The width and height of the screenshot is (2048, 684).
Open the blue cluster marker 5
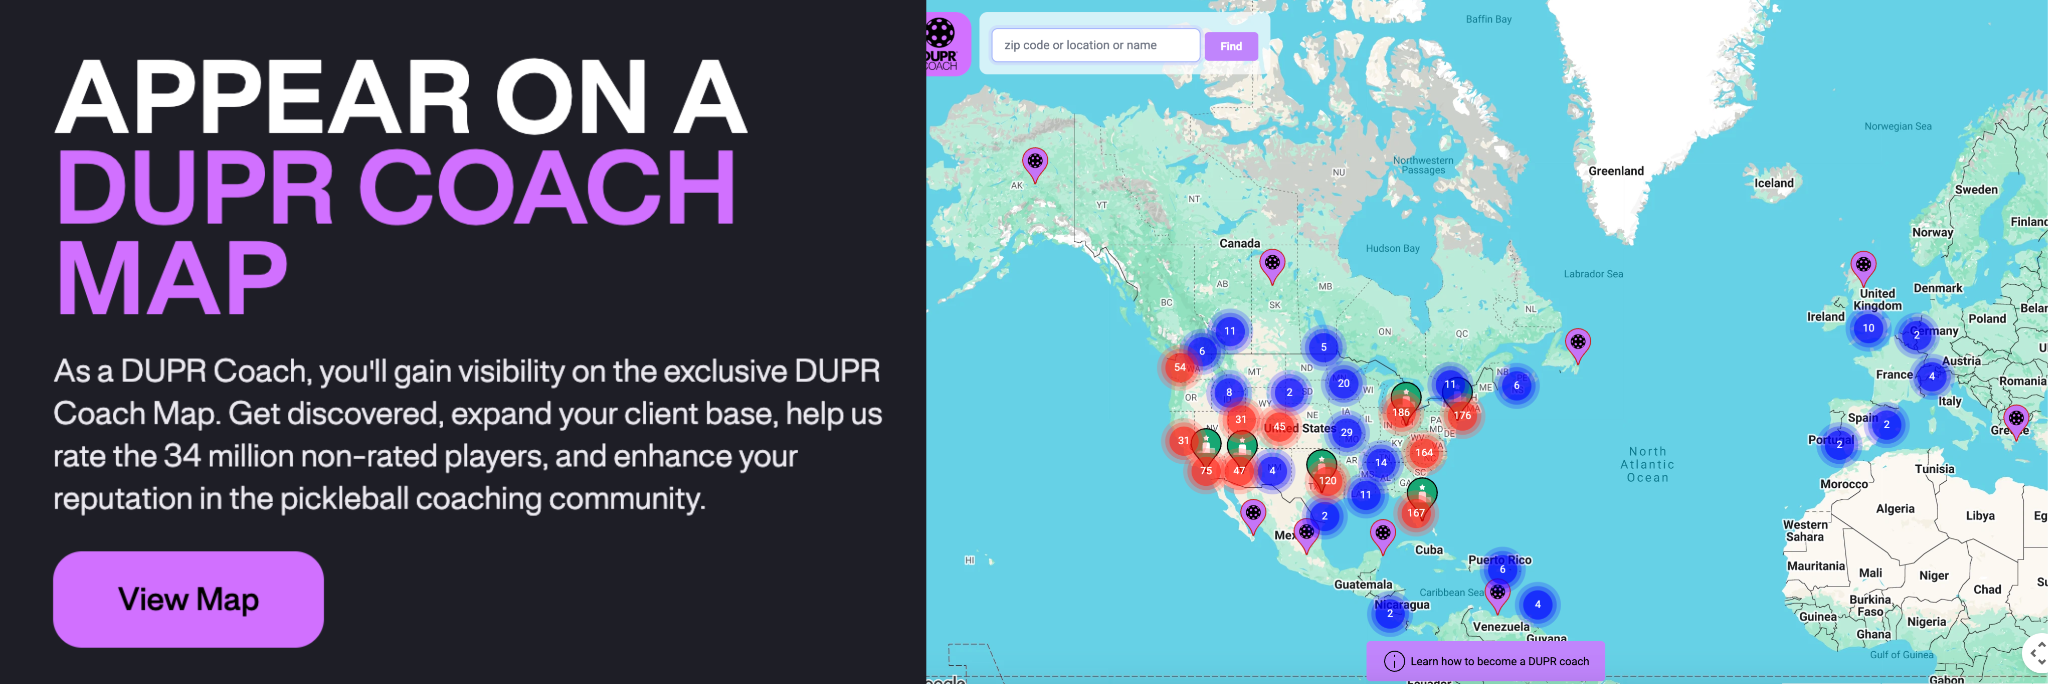click(1323, 347)
